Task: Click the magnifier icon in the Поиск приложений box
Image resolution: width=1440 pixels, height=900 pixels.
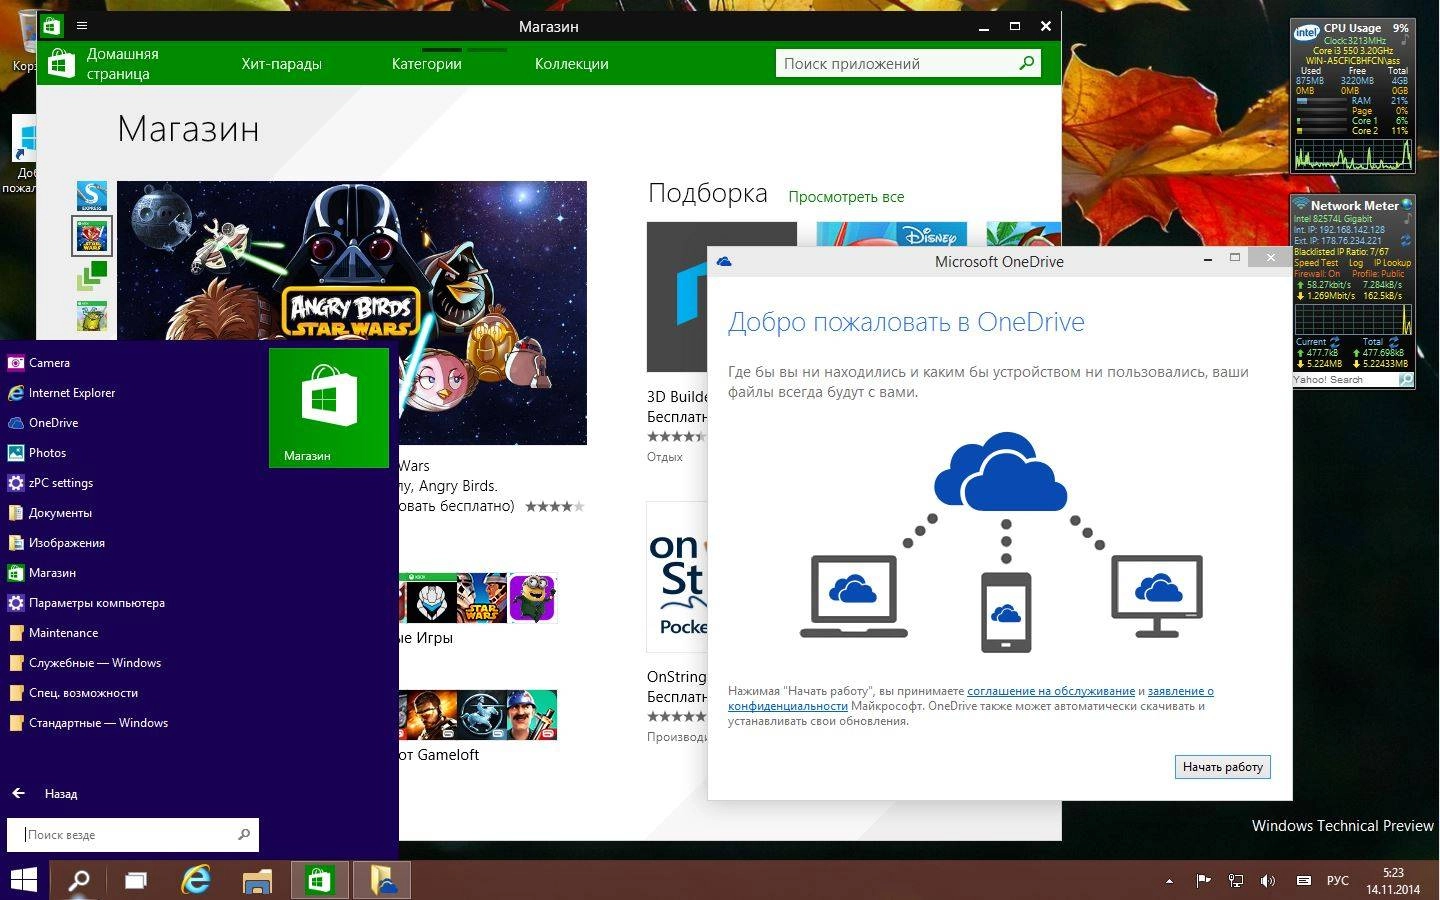Action: click(x=1026, y=63)
